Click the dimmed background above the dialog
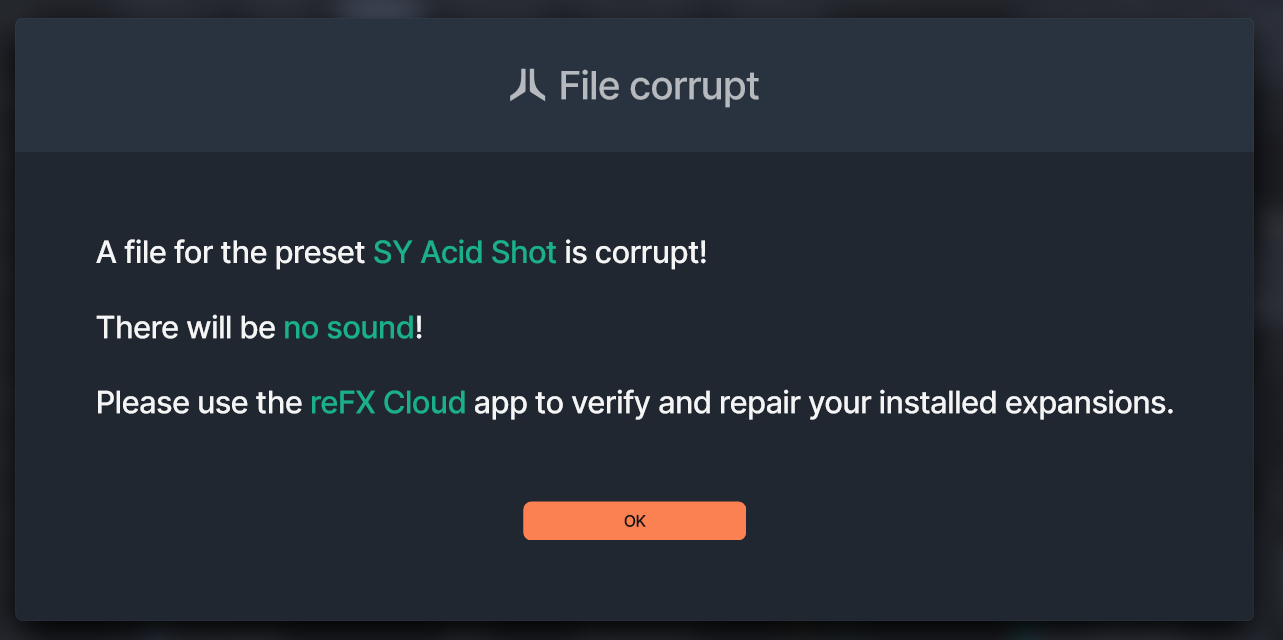Screen dimensions: 1283x640 (640, 7)
